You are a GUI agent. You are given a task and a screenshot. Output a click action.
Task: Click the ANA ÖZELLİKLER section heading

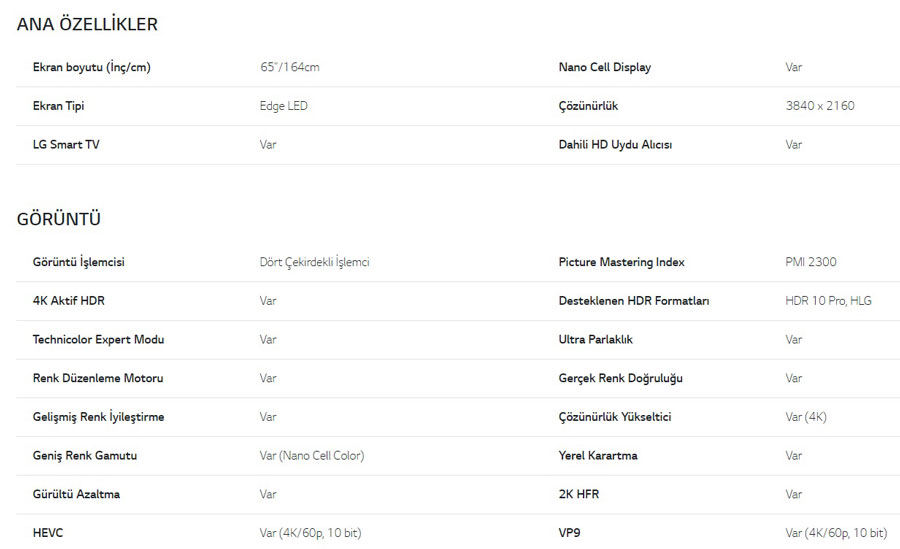click(x=87, y=24)
